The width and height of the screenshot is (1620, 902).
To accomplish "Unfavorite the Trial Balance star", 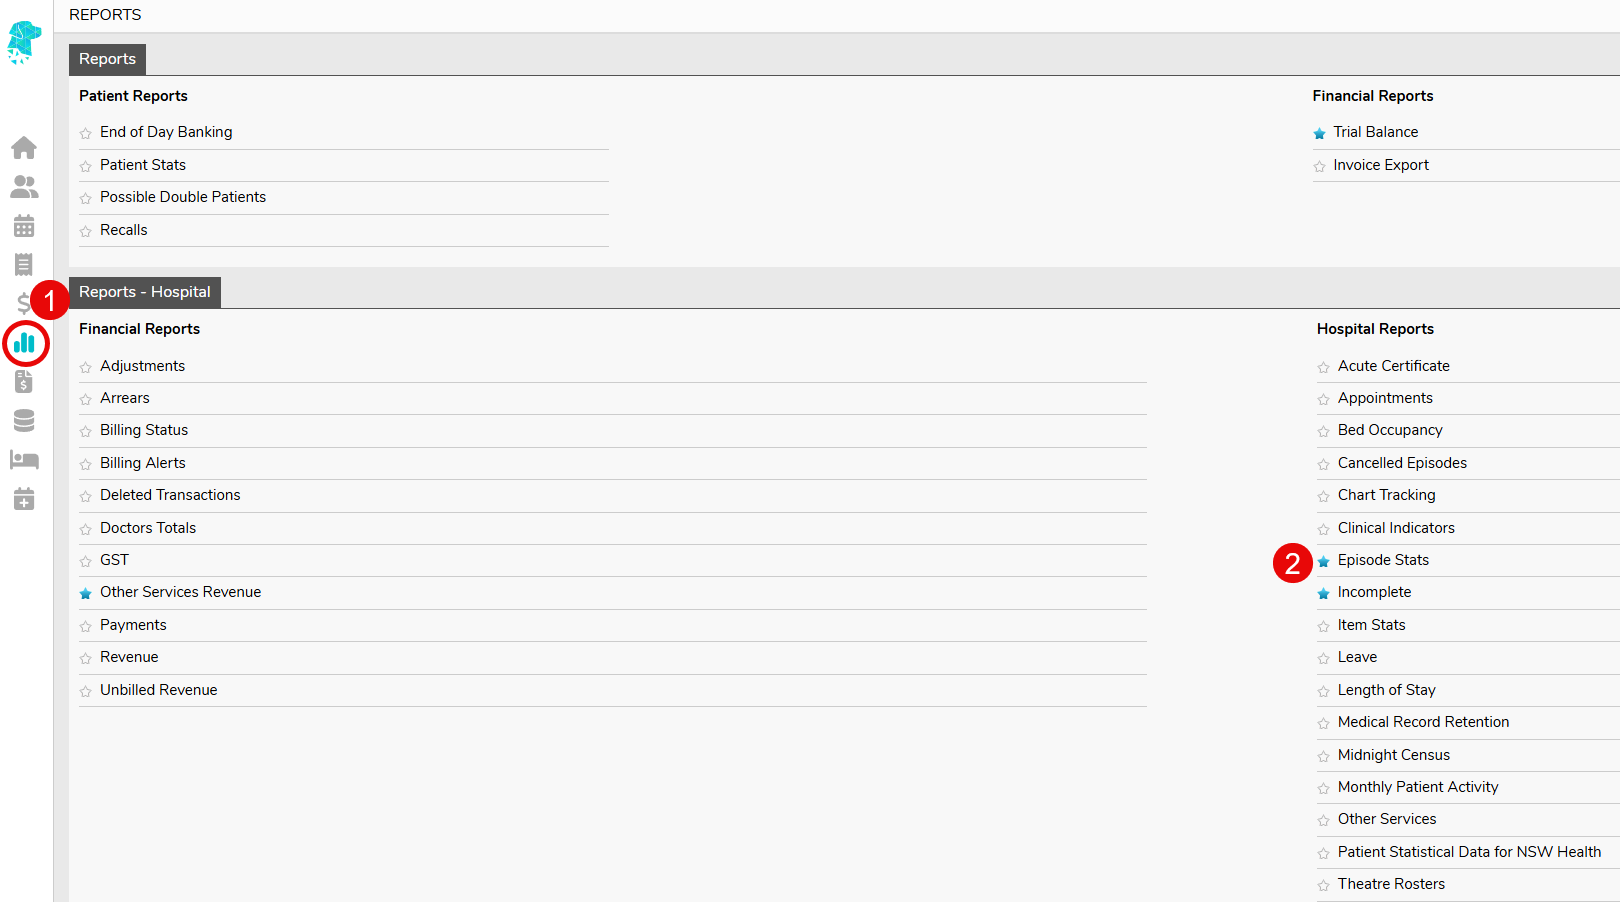I will [1319, 133].
